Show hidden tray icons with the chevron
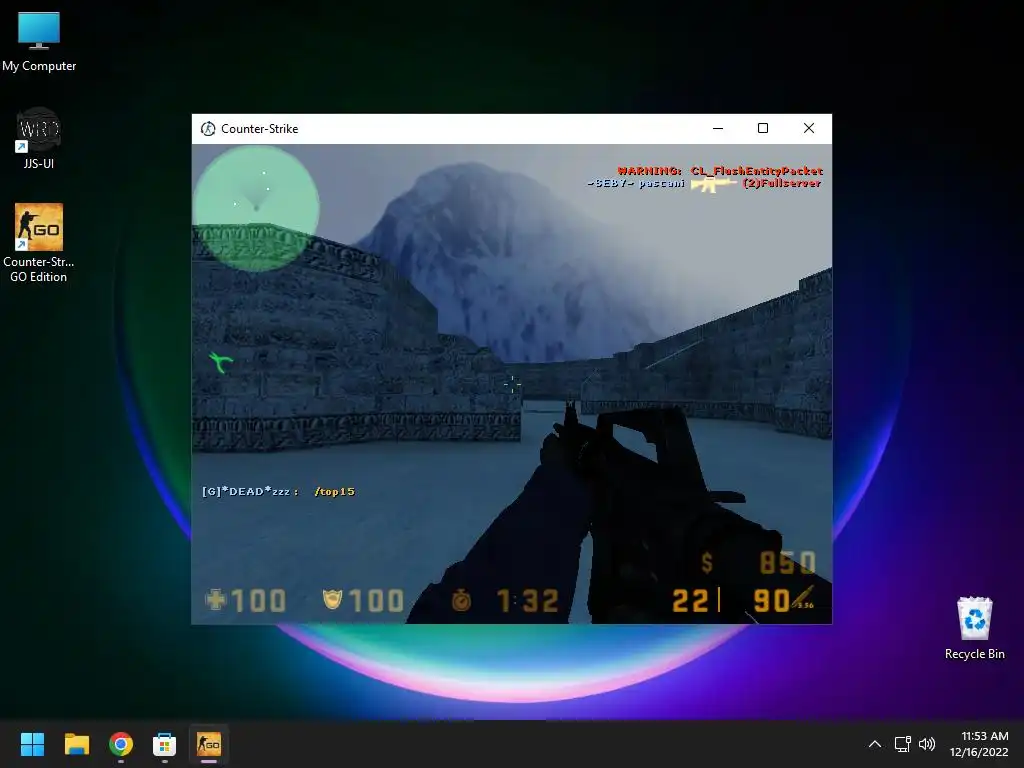This screenshot has width=1024, height=768. pyautogui.click(x=875, y=744)
